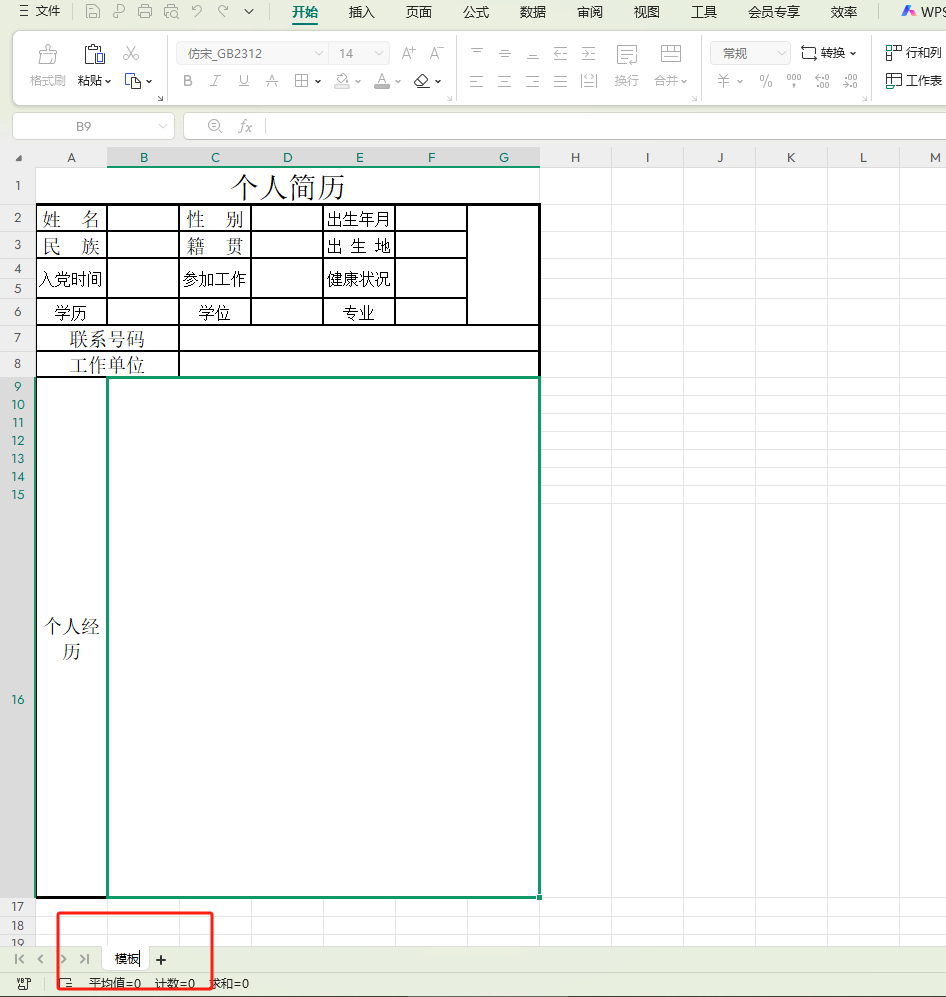Align text right in ribbon
This screenshot has width=946, height=997.
coord(533,81)
